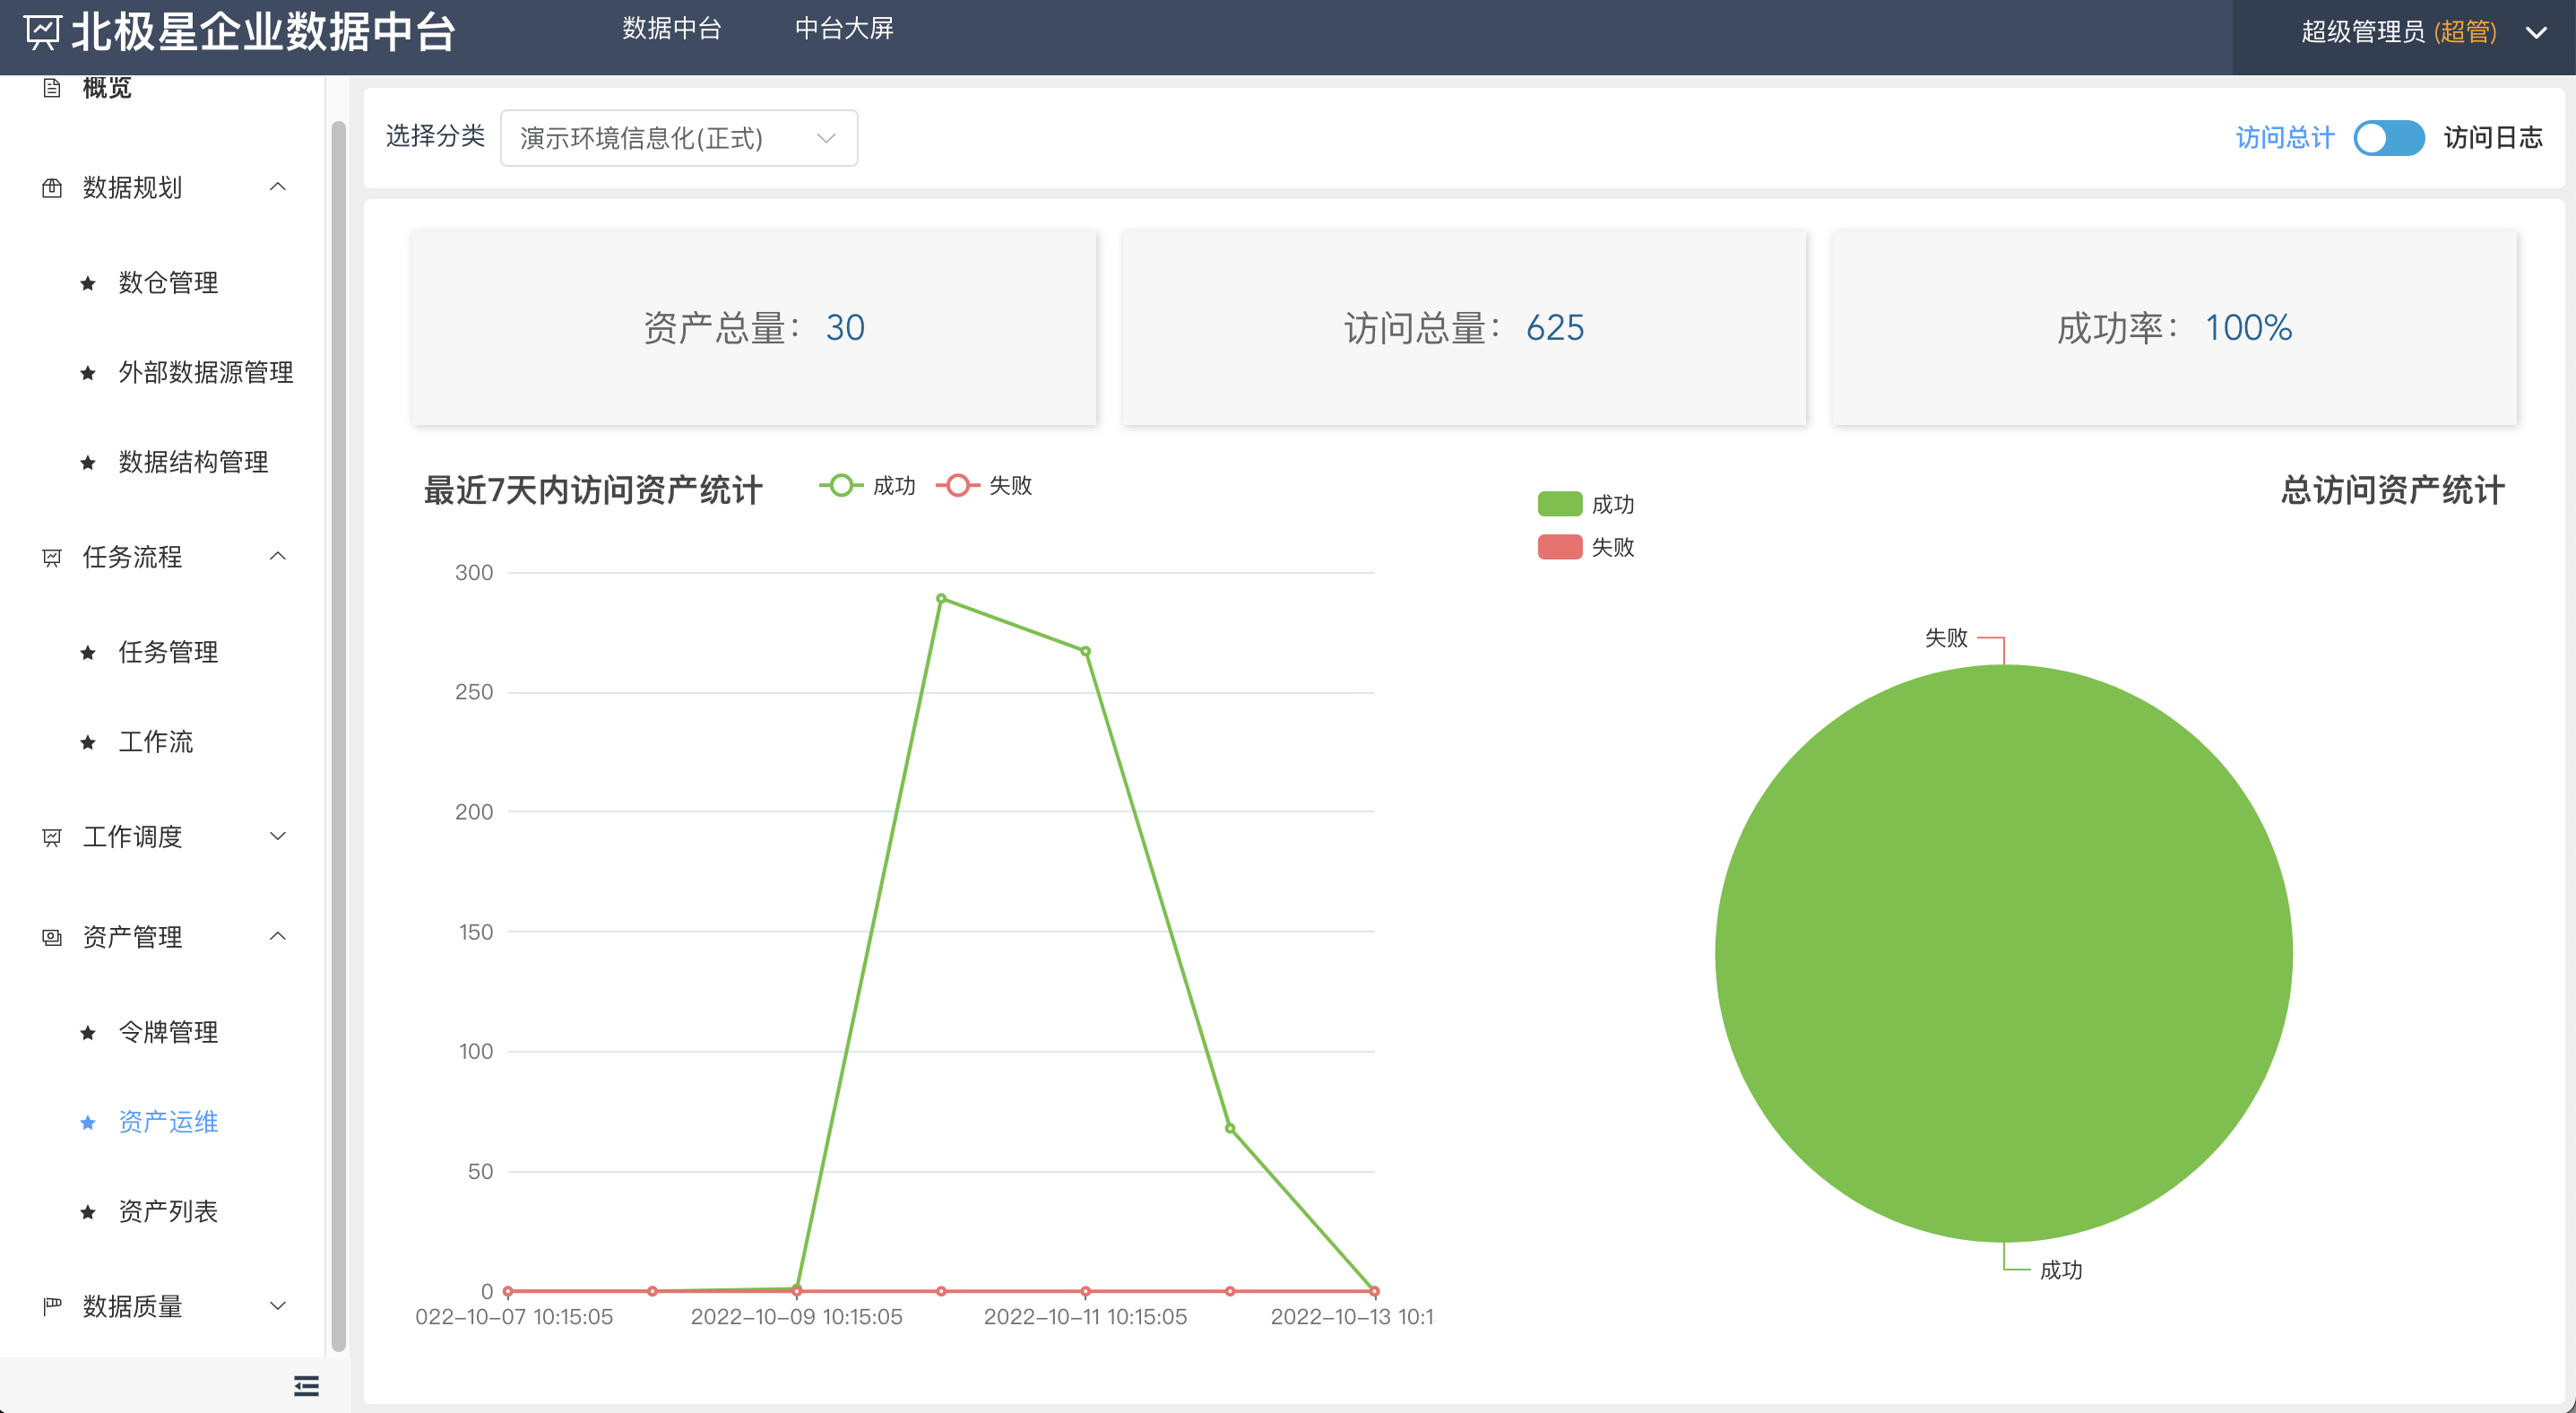The image size is (2576, 1413).
Task: Toggle 成功 green legend of pie chart
Action: pos(1586,504)
